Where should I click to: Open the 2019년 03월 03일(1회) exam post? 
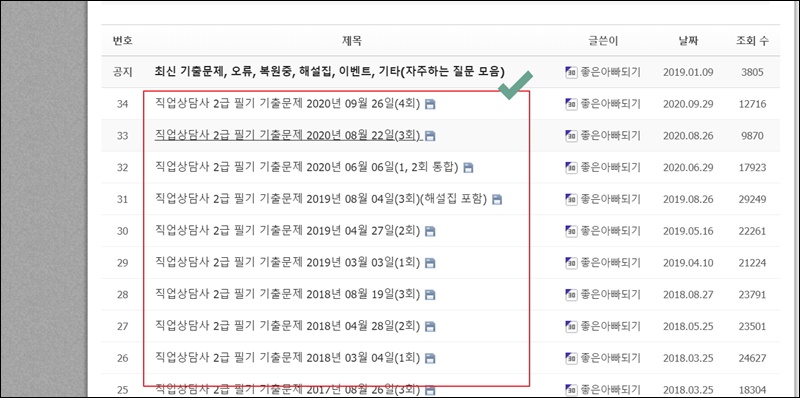[287, 263]
